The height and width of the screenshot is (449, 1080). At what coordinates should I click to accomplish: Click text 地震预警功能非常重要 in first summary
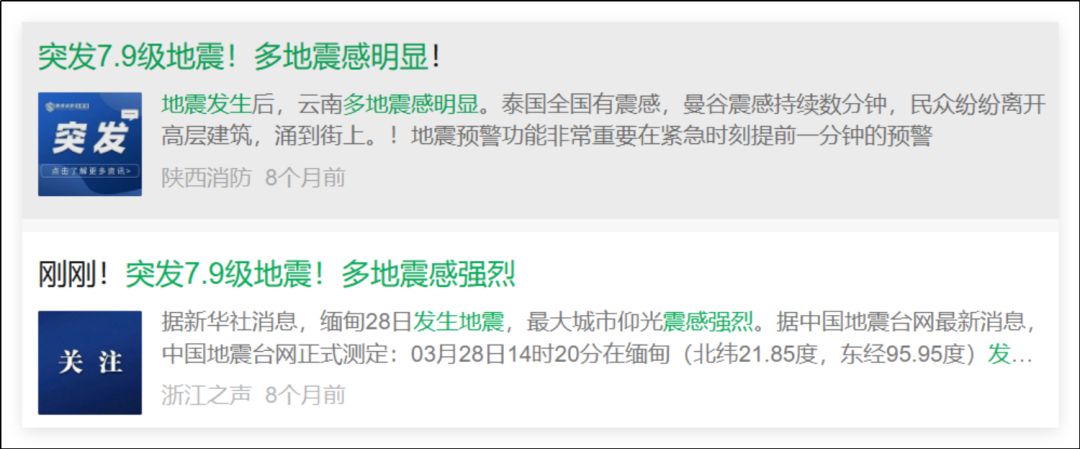pos(525,136)
